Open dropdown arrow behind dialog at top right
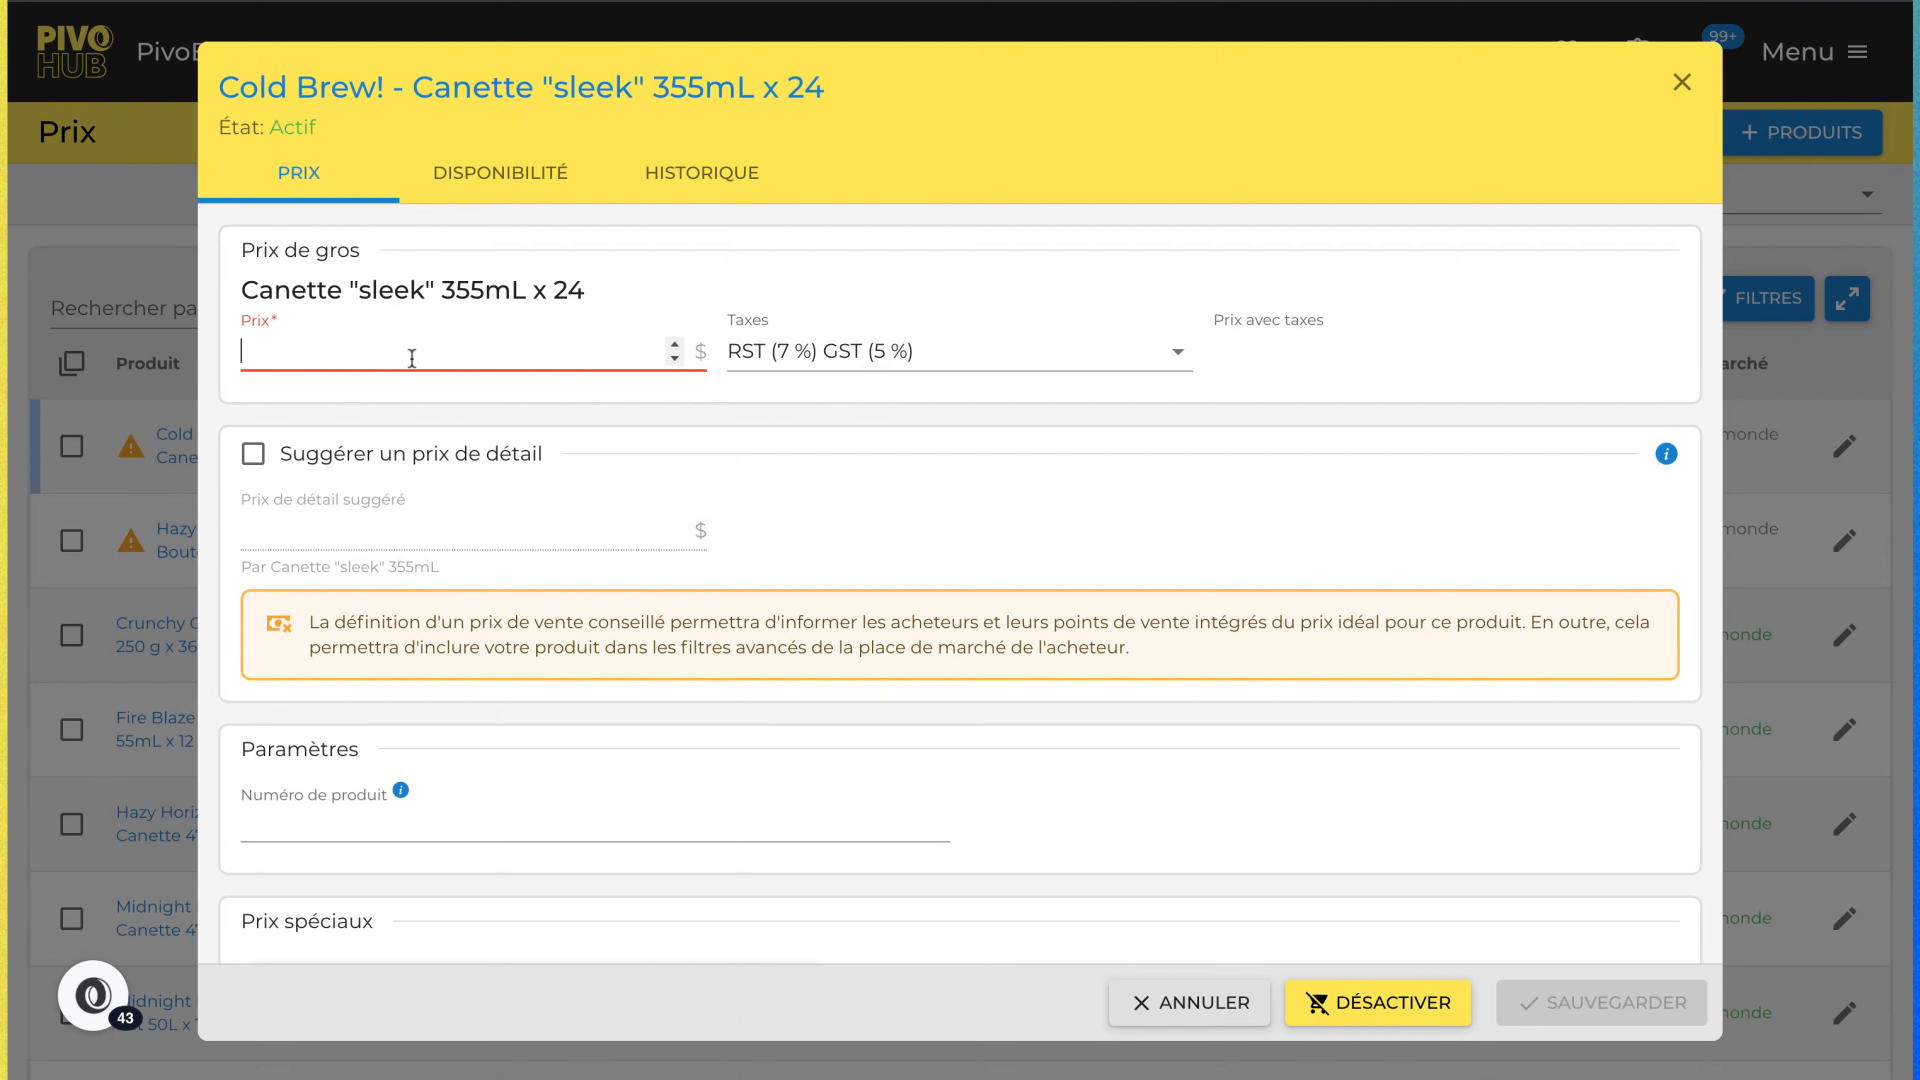This screenshot has width=1920, height=1080. click(x=1867, y=194)
